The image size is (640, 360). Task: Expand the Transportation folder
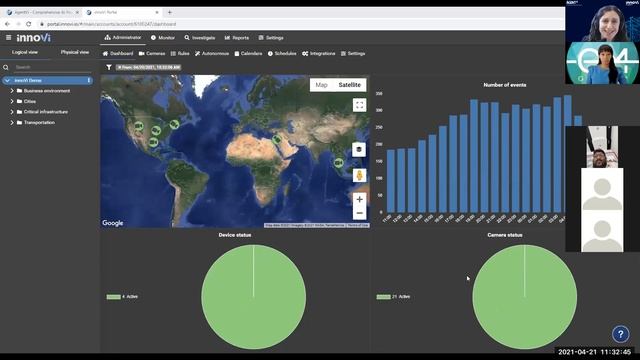[12, 122]
